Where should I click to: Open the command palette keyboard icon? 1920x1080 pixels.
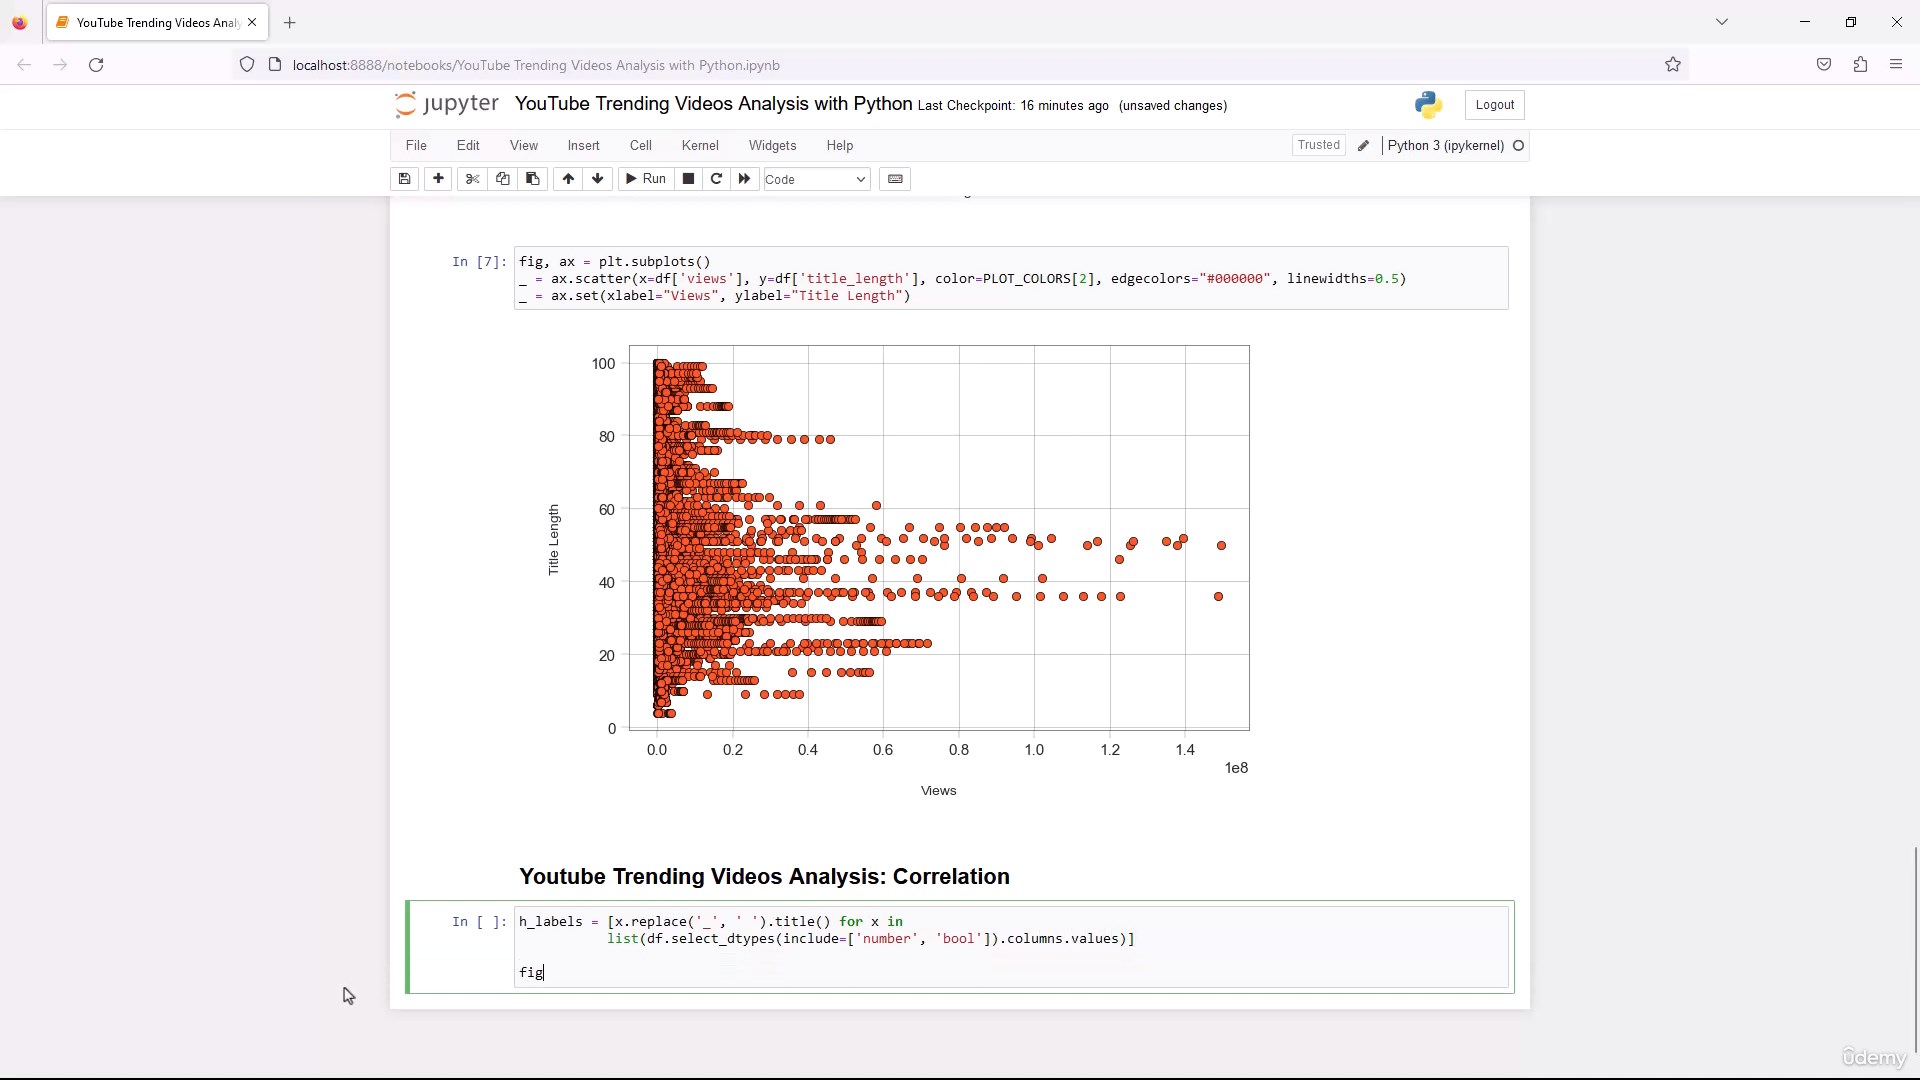click(895, 179)
